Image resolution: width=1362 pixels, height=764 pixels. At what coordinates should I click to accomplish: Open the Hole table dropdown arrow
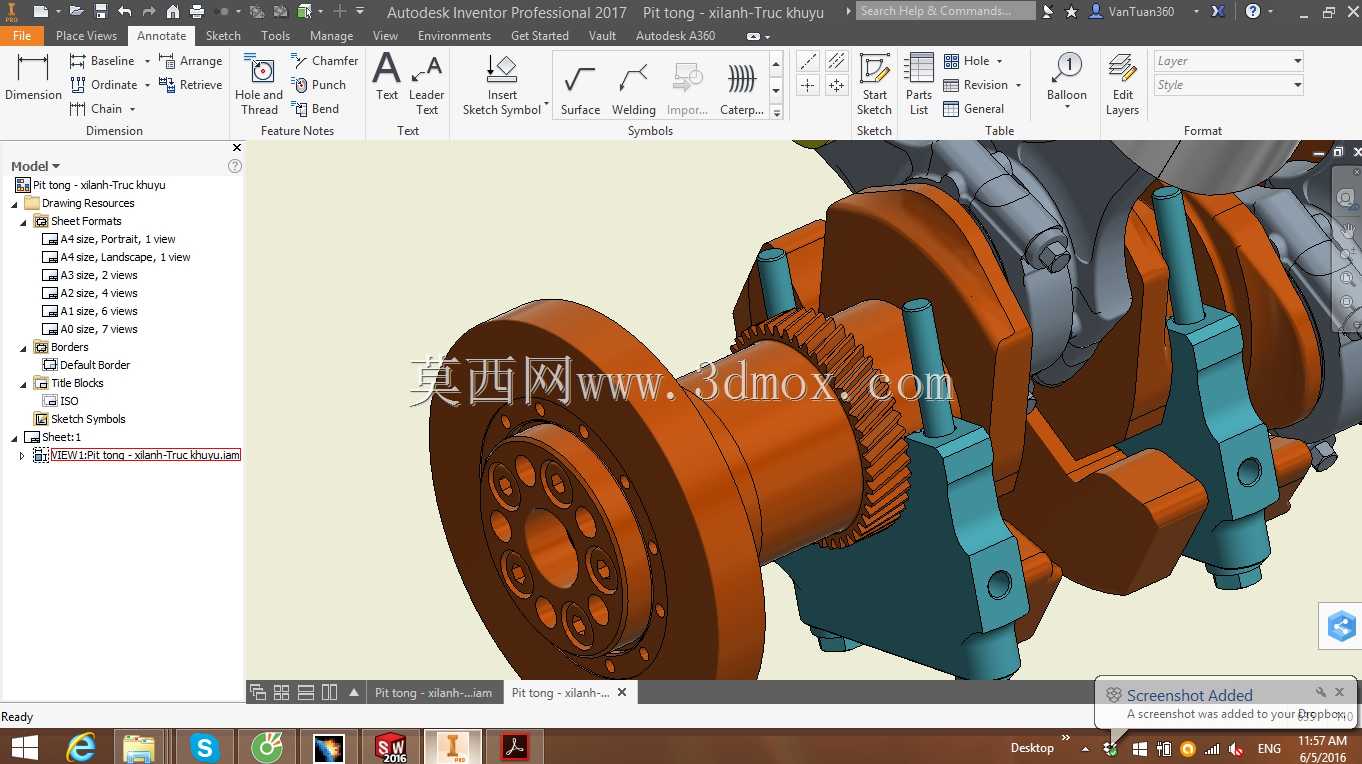click(999, 61)
